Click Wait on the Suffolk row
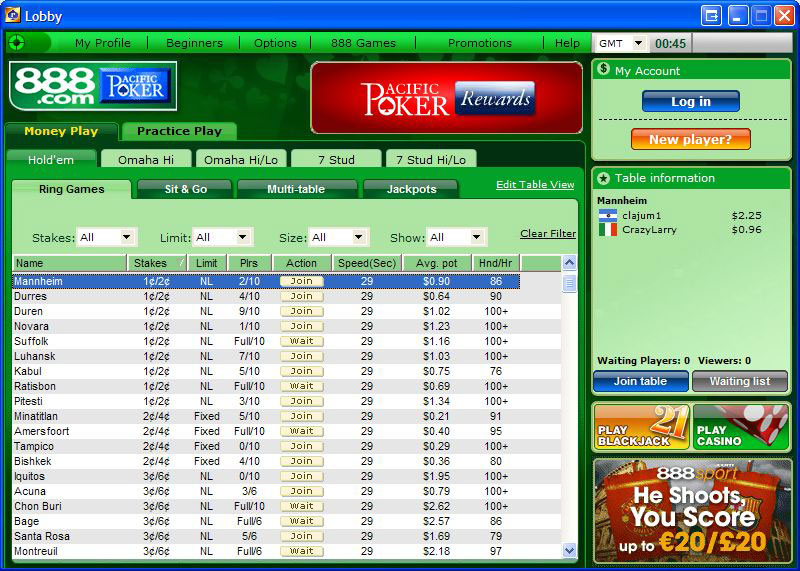The image size is (800, 571). 302,341
